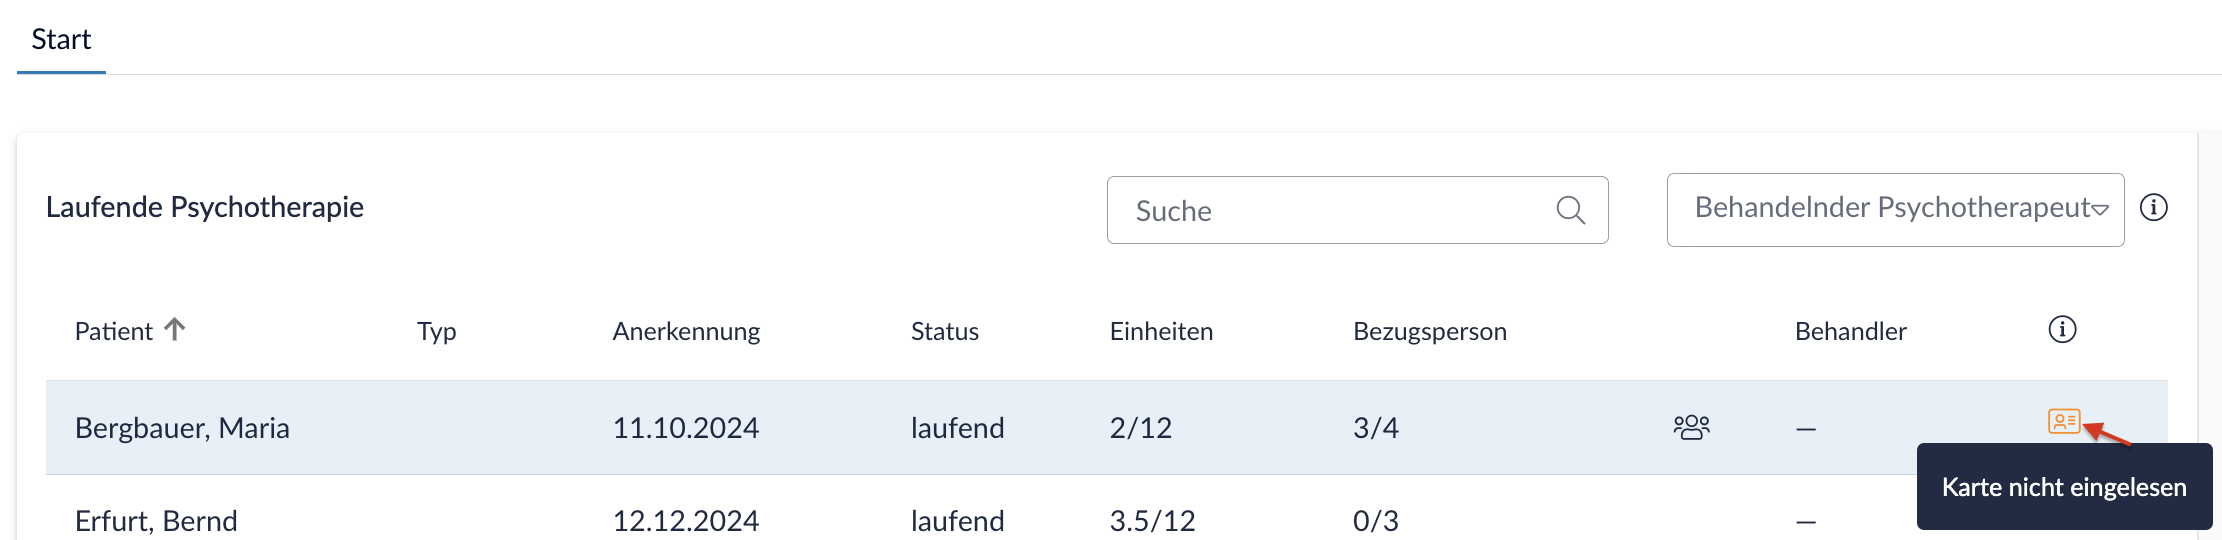
Task: Click the search magnifier icon
Action: pos(1570,210)
